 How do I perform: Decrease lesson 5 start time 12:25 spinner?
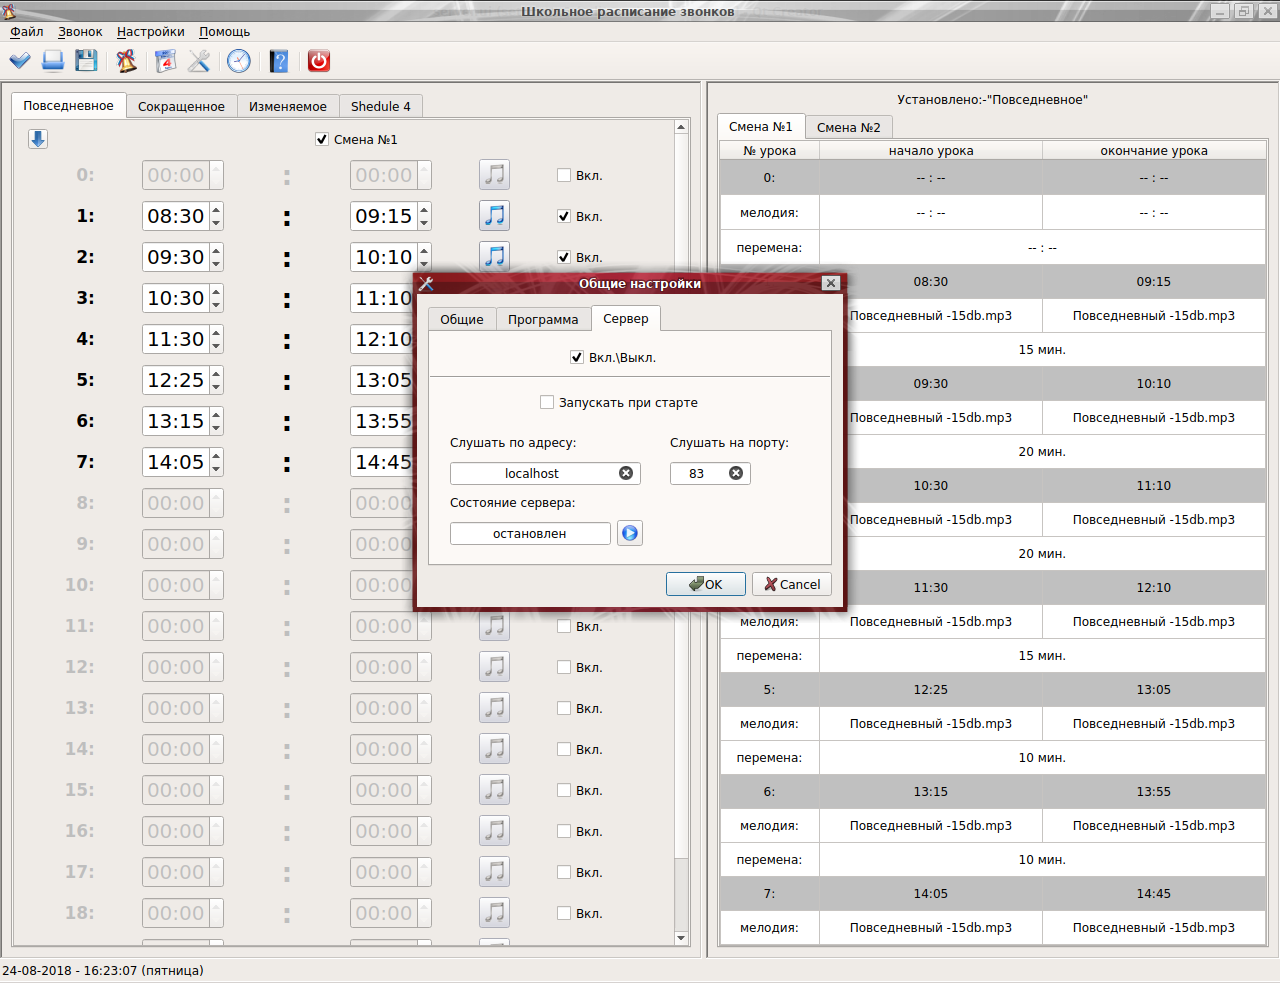click(x=216, y=386)
